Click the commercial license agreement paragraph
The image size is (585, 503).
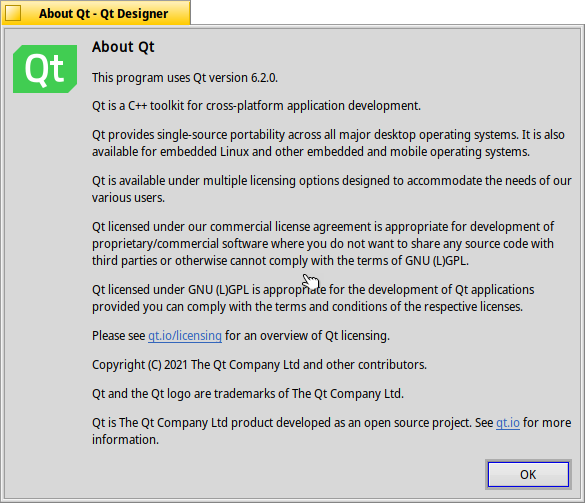(x=323, y=243)
